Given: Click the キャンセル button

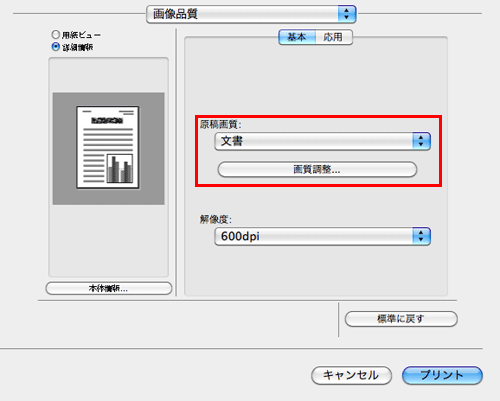Looking at the screenshot, I should 351,375.
